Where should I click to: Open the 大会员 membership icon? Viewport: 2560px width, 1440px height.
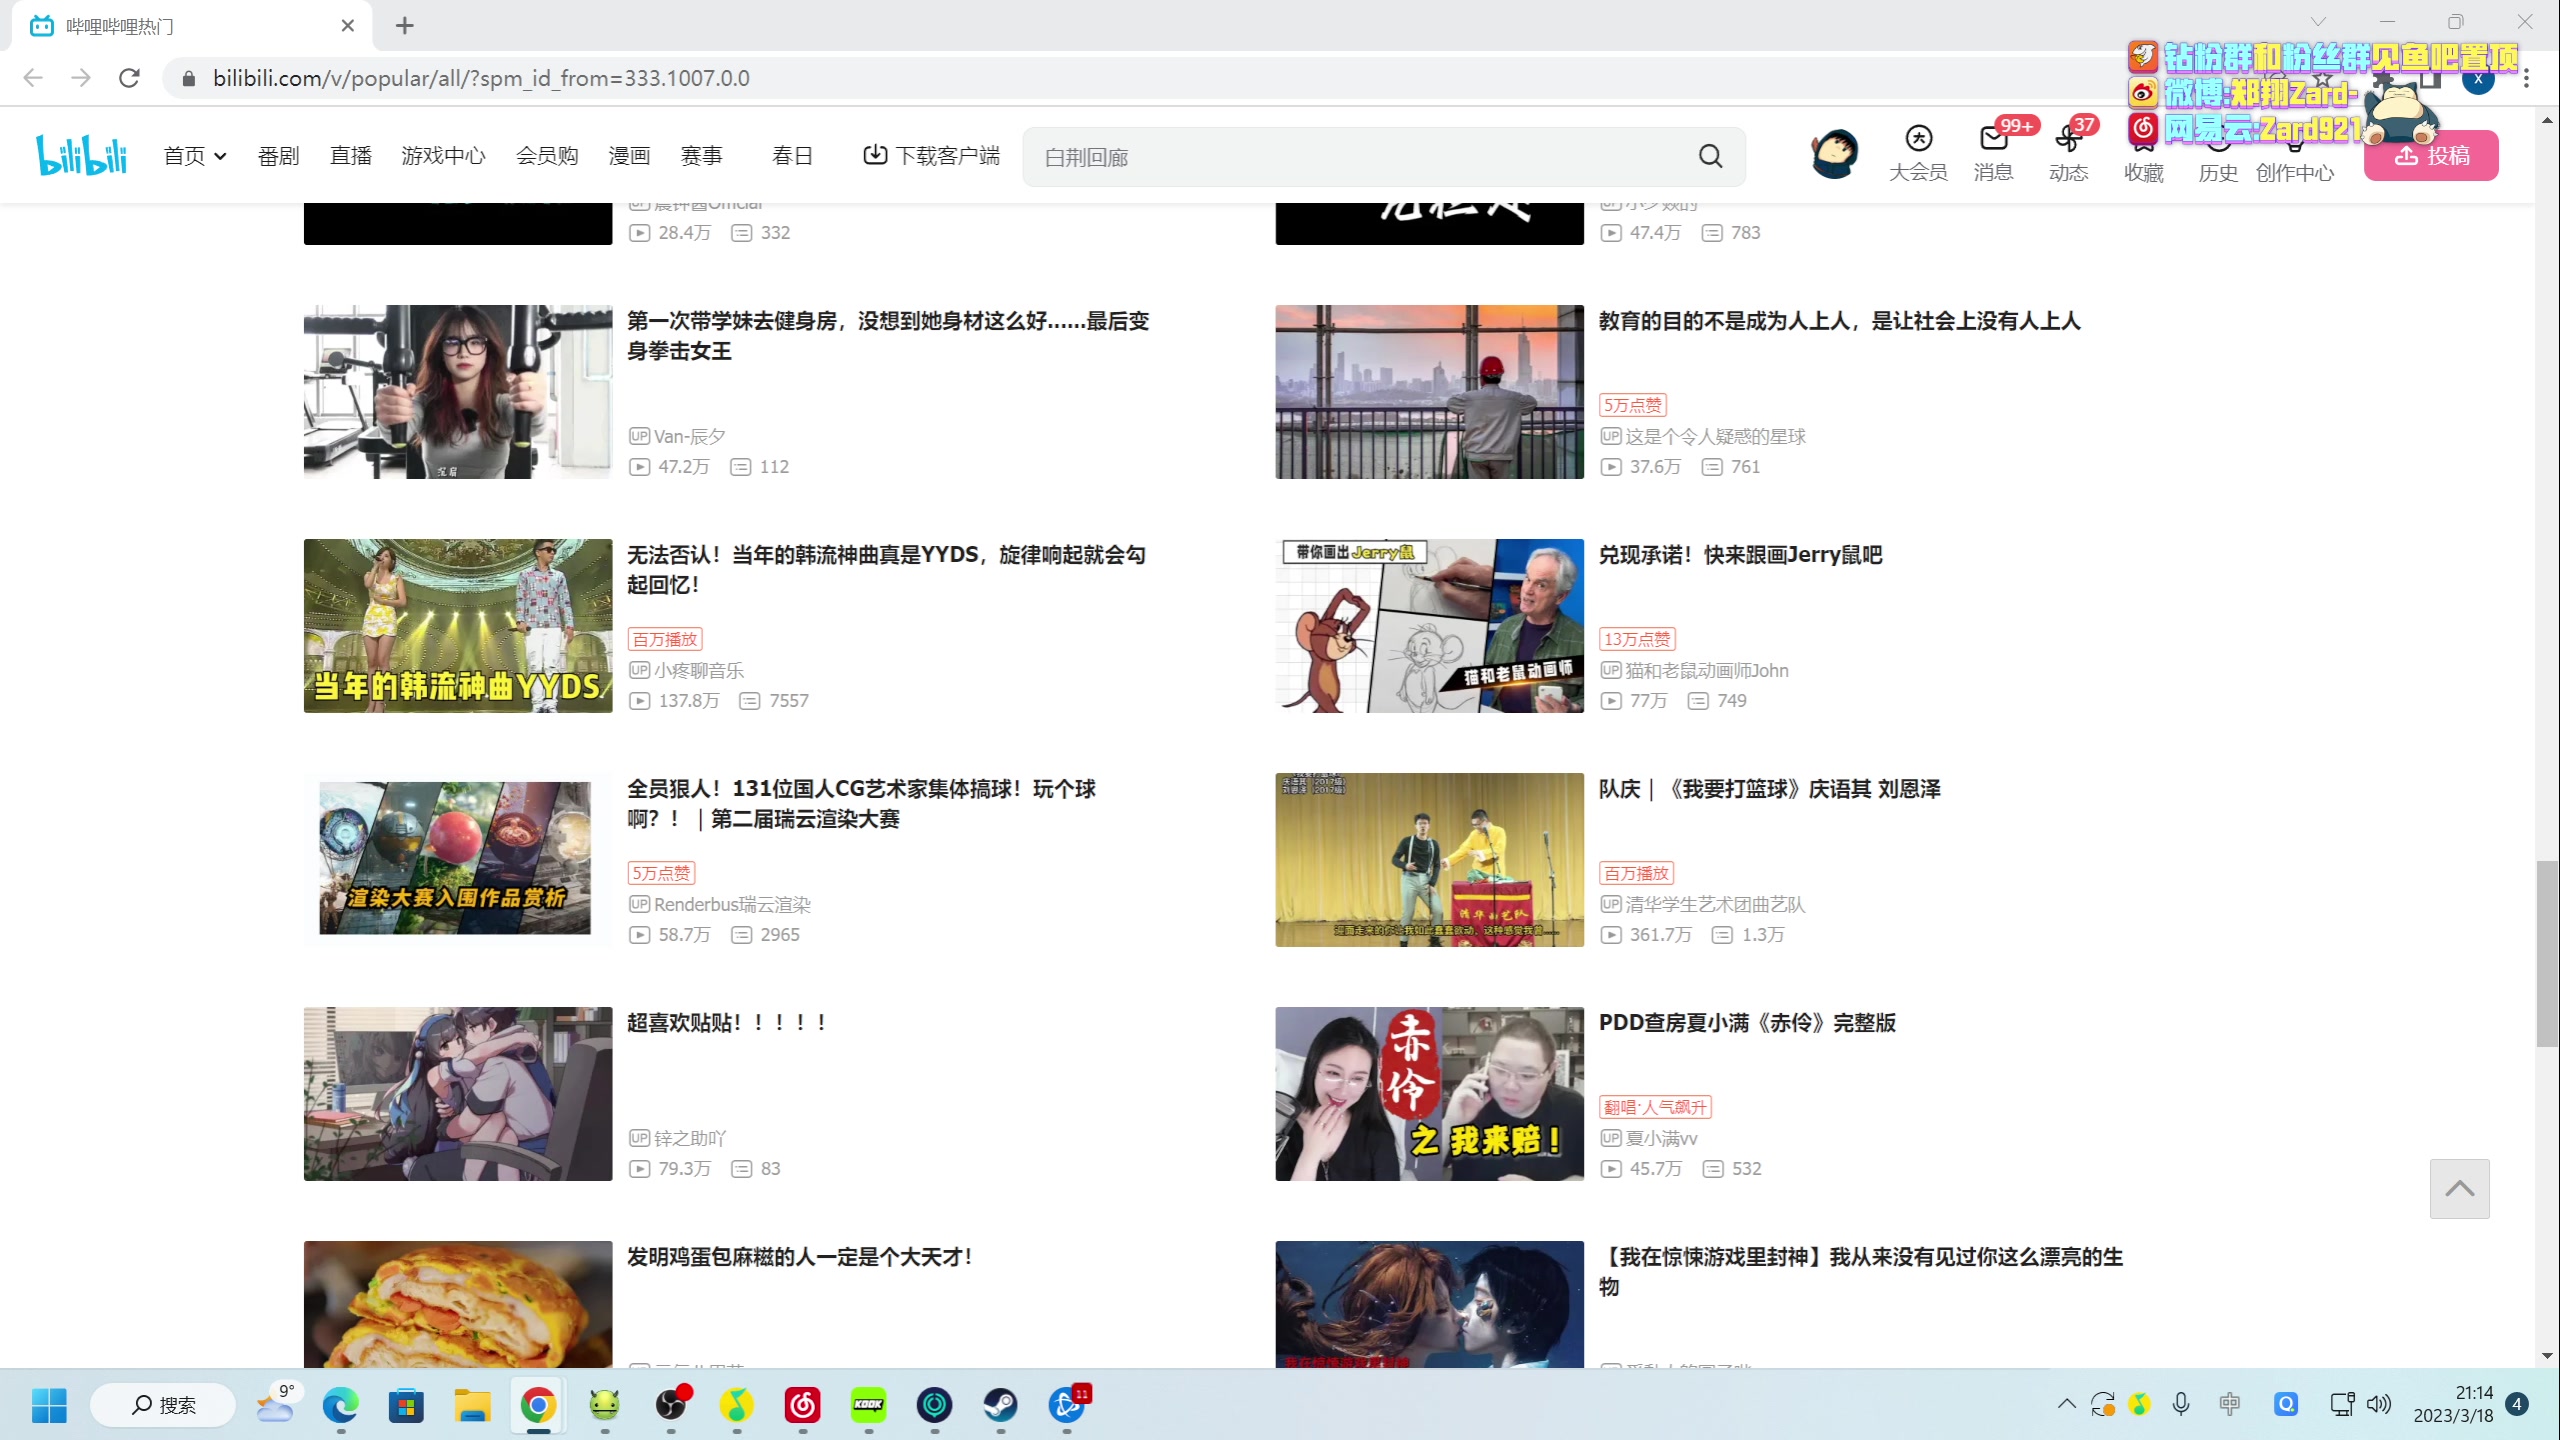pos(1918,139)
